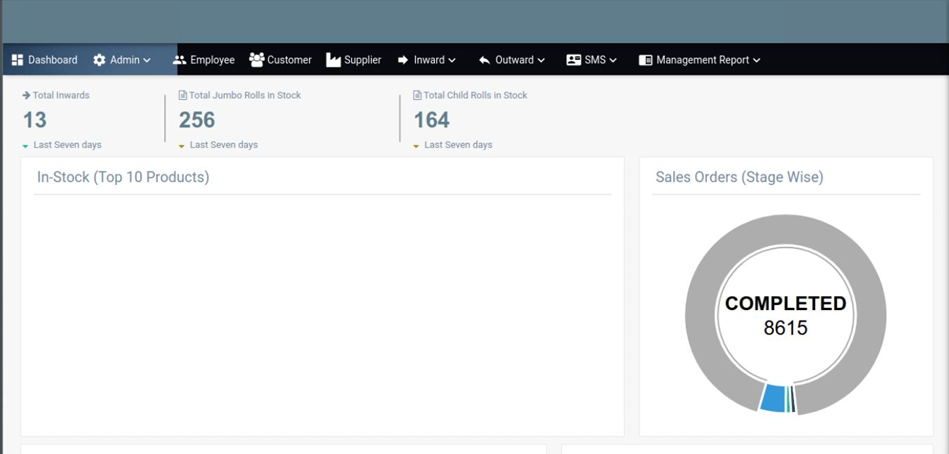Click the Outward reply-arrow icon
This screenshot has height=454, width=949.
pos(484,60)
